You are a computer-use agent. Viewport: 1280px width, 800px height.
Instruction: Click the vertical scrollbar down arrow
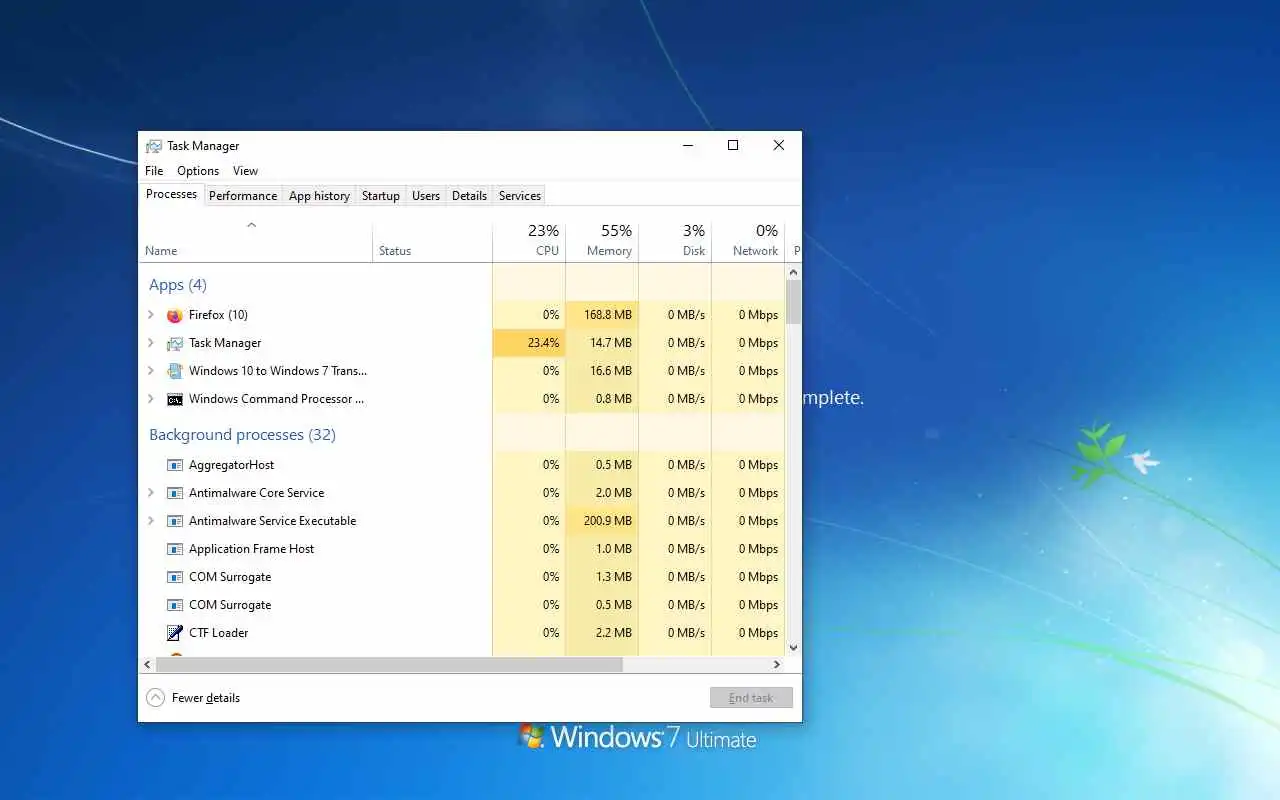[794, 648]
